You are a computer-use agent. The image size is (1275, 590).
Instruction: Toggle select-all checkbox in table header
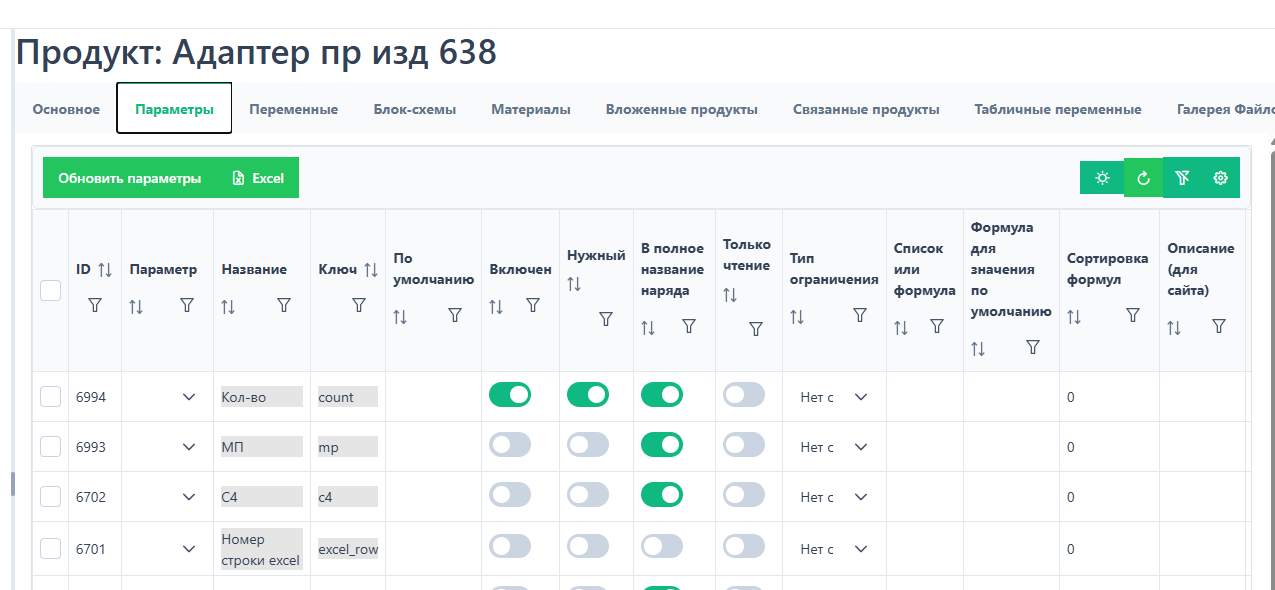tap(51, 290)
